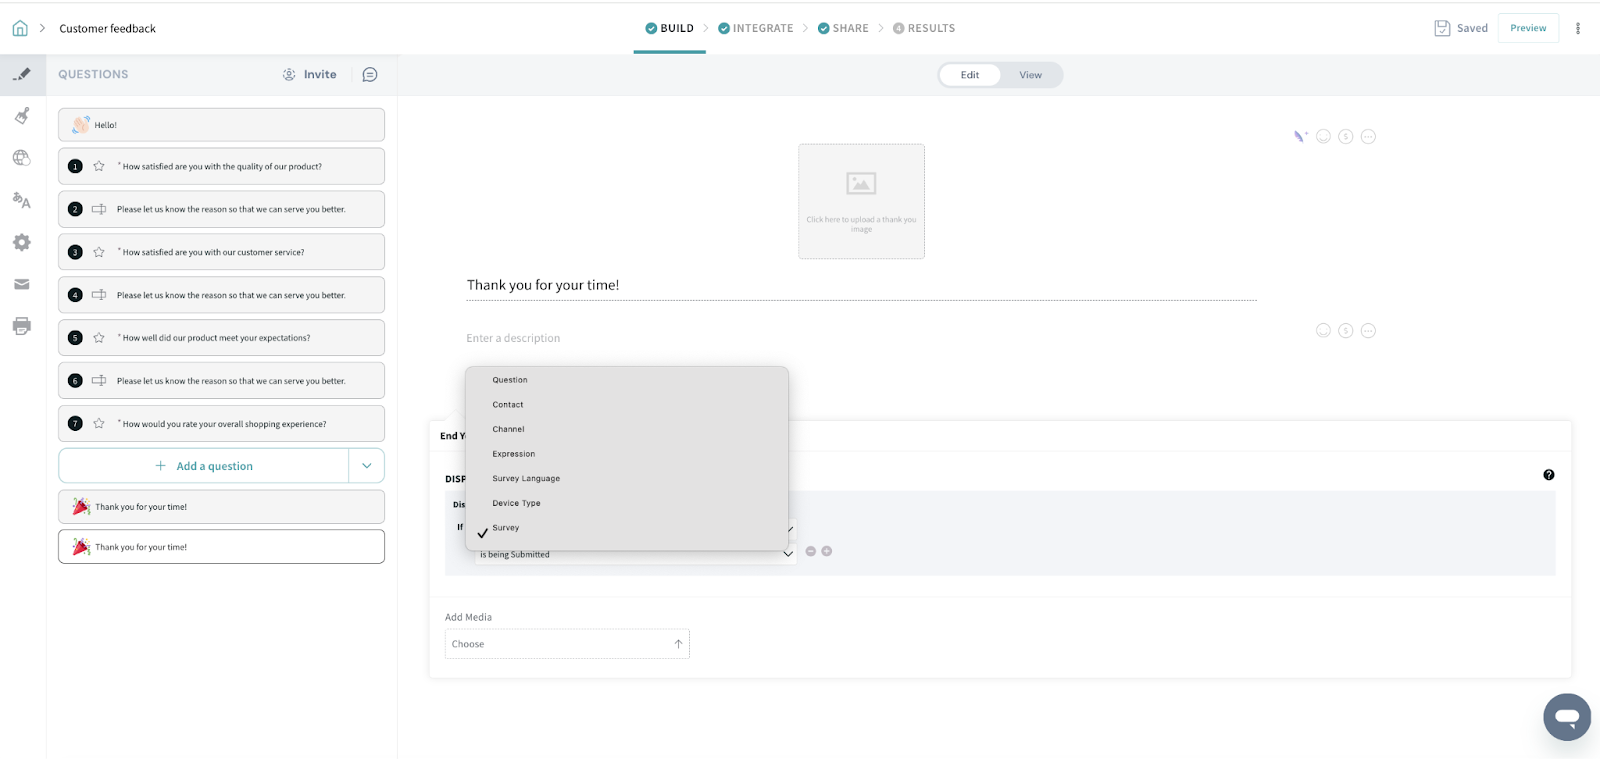
Task: Select Device Type from dropdown list
Action: (x=516, y=503)
